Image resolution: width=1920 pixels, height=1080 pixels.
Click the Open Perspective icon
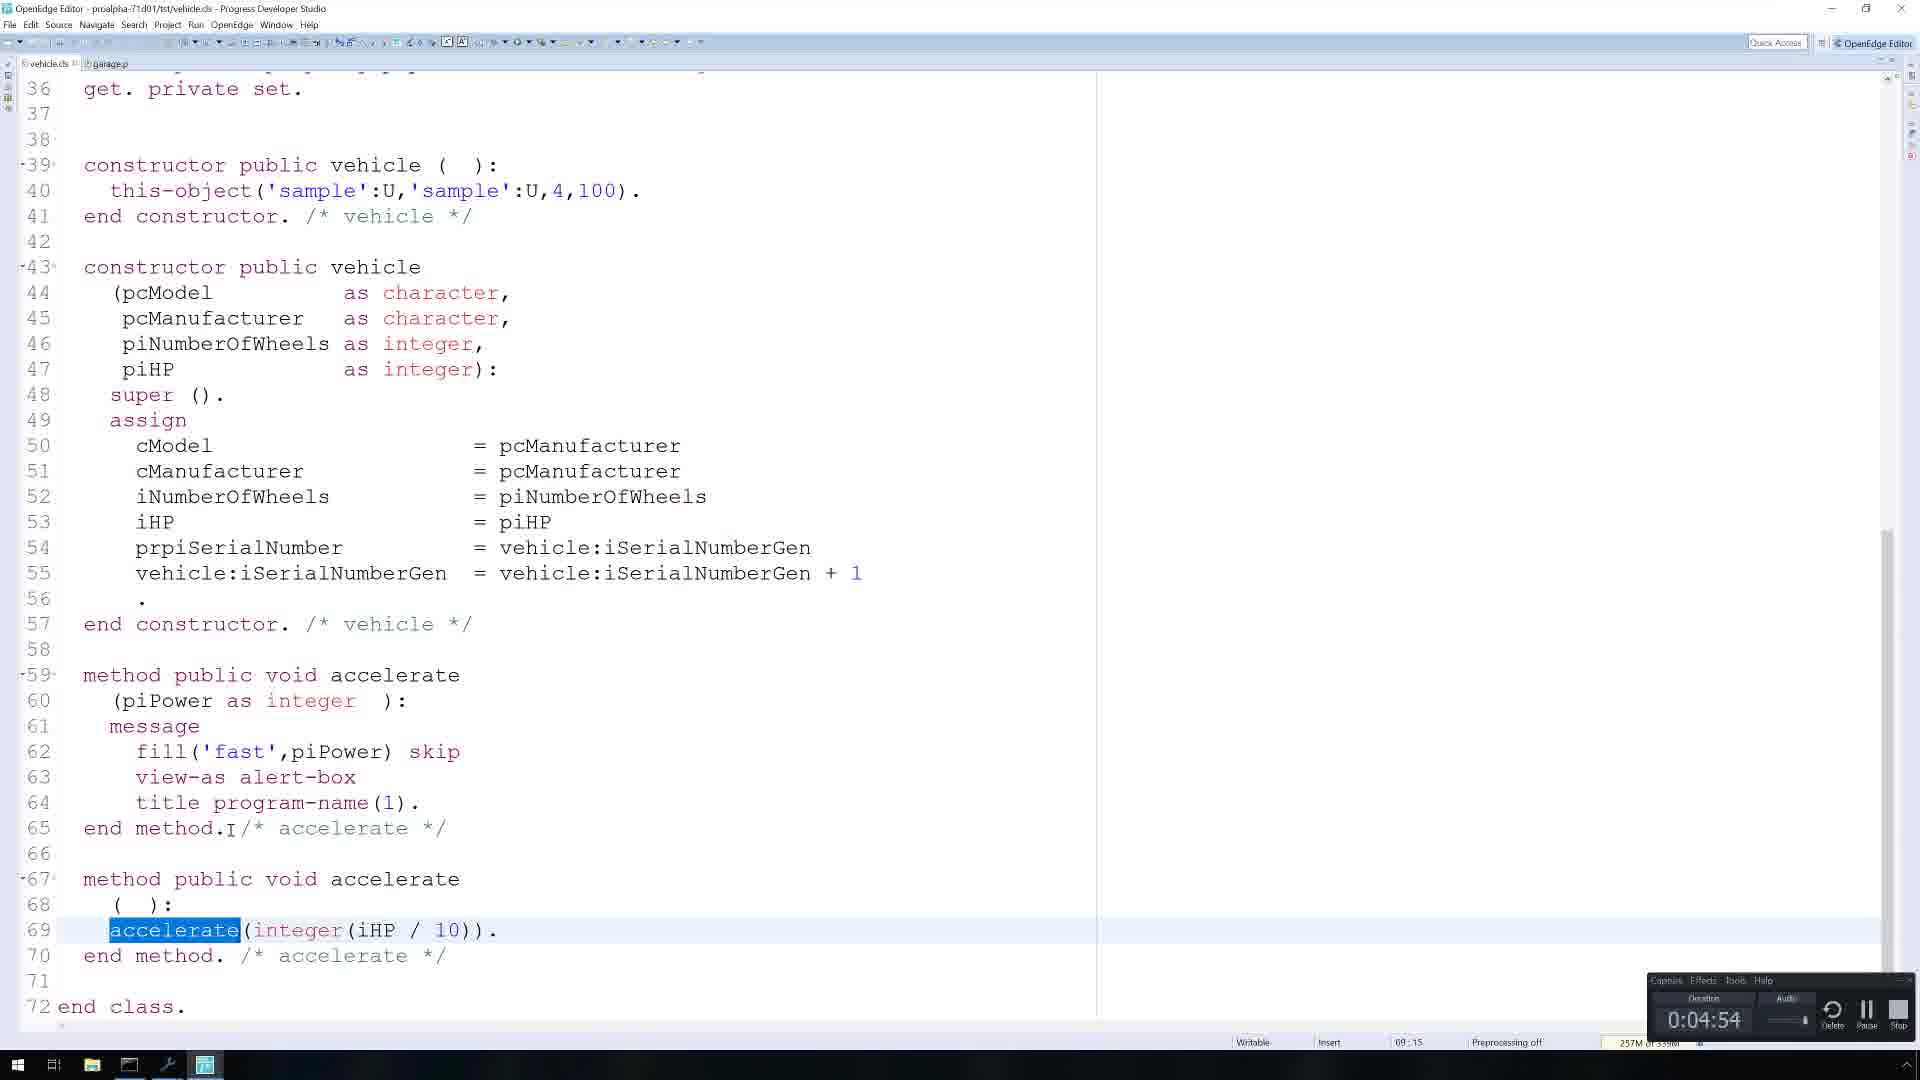(x=1822, y=43)
